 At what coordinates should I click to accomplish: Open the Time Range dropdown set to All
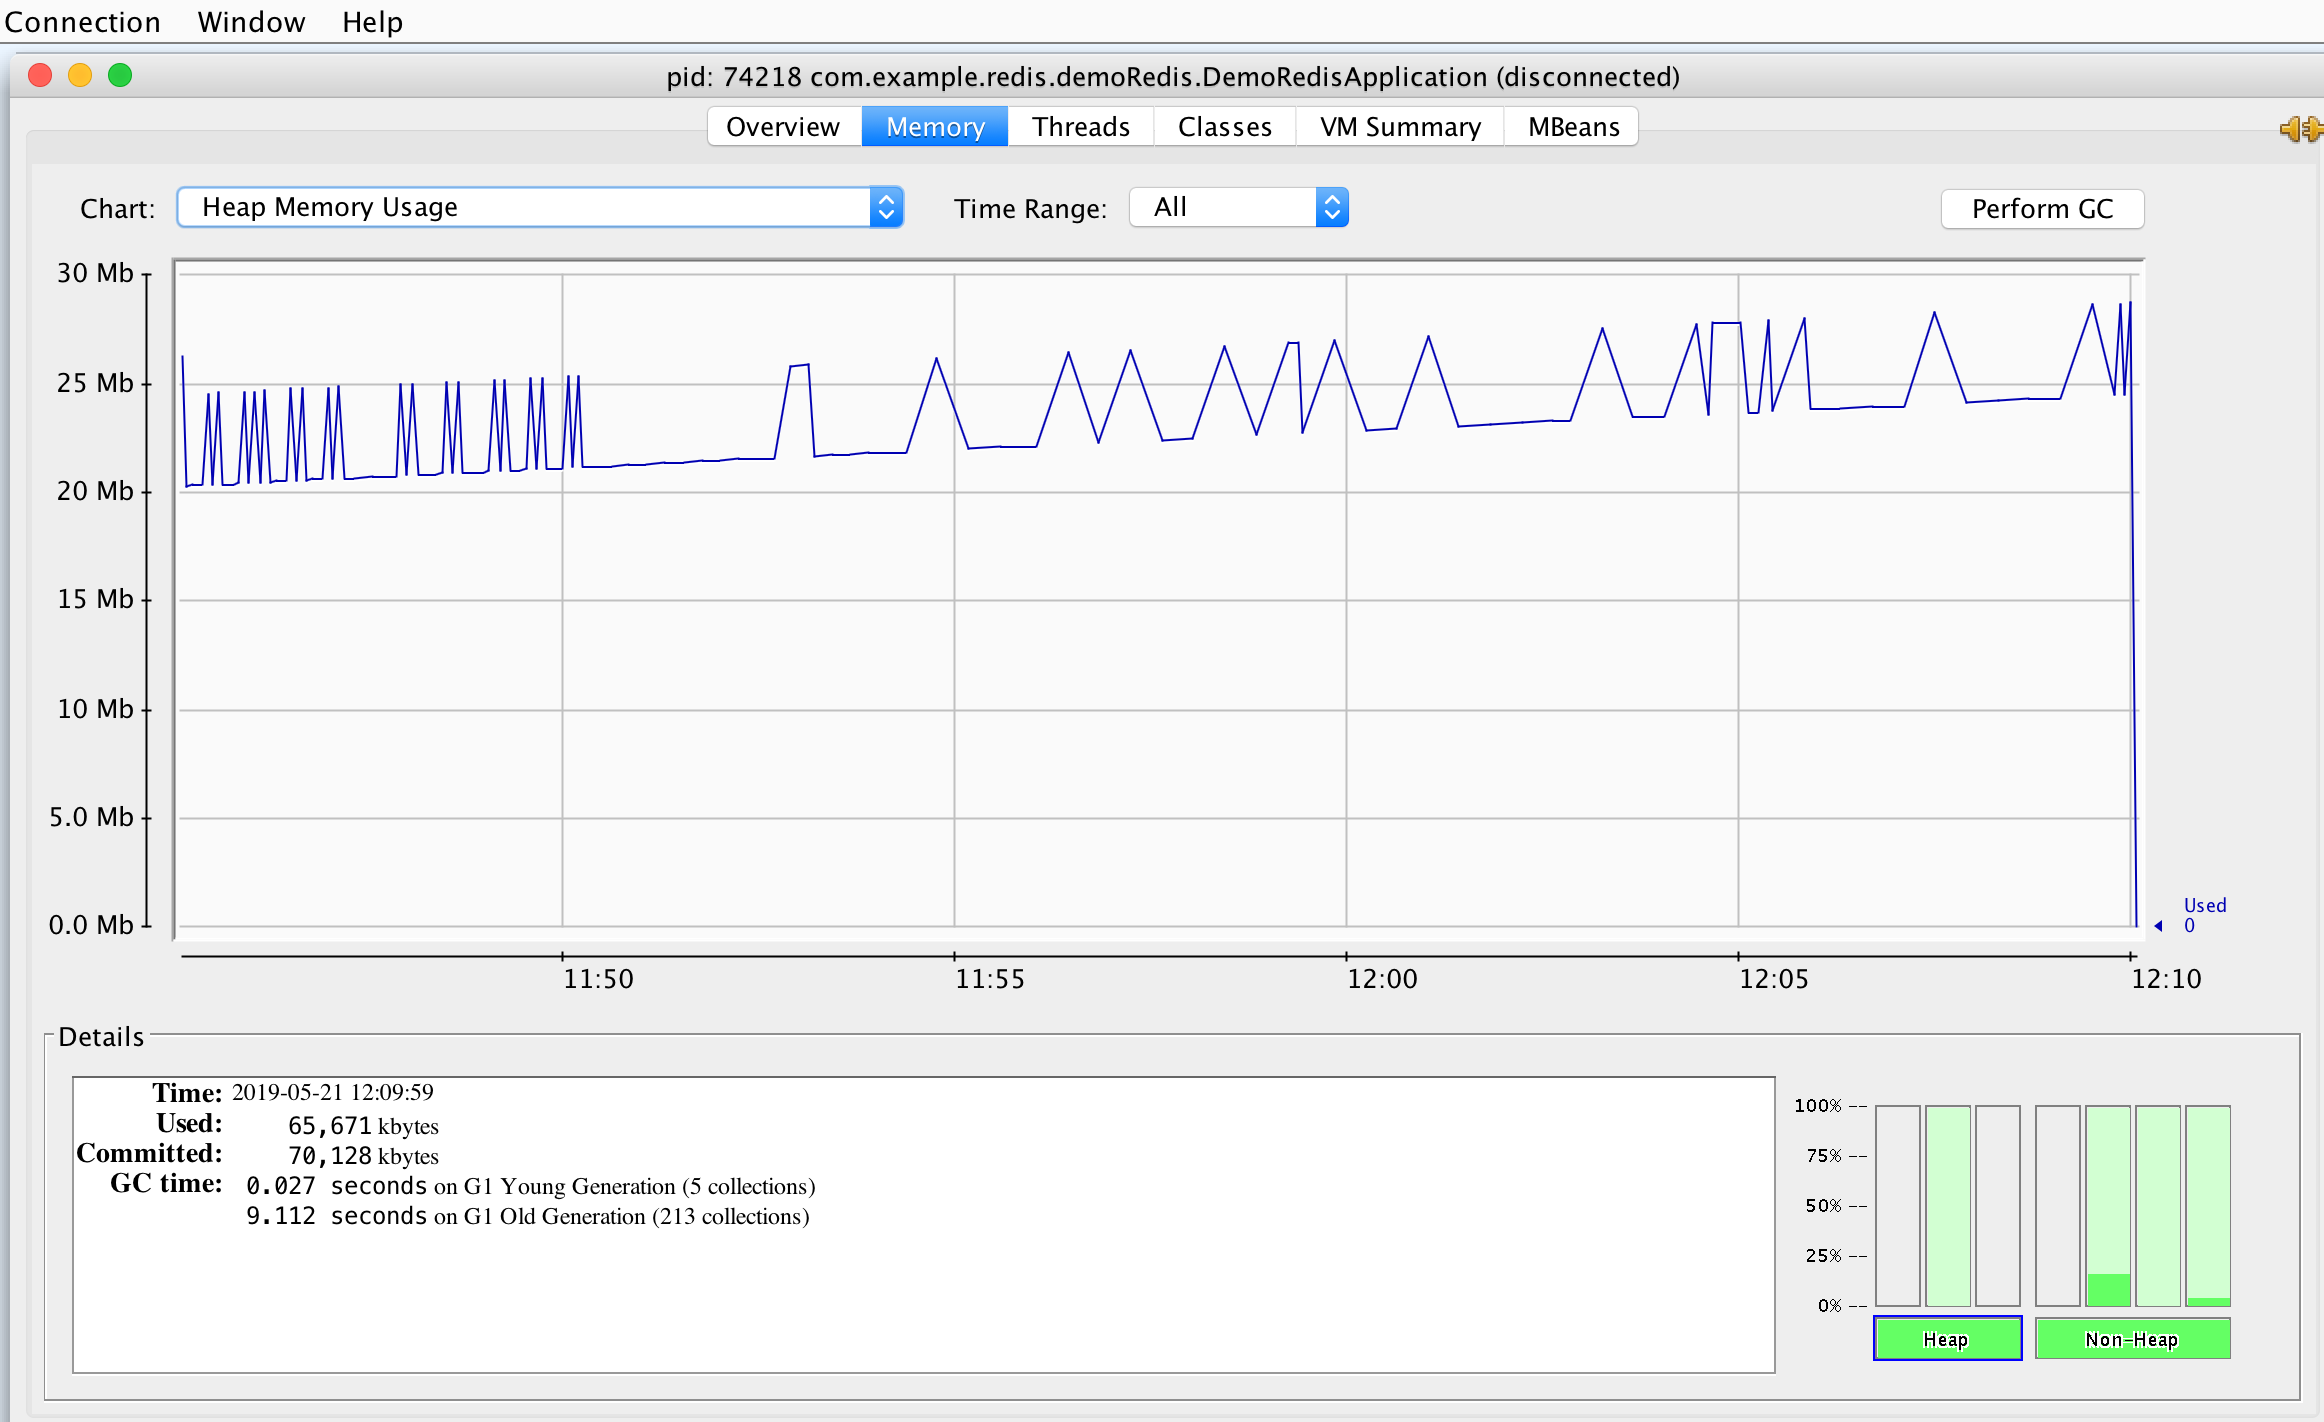[x=1239, y=207]
